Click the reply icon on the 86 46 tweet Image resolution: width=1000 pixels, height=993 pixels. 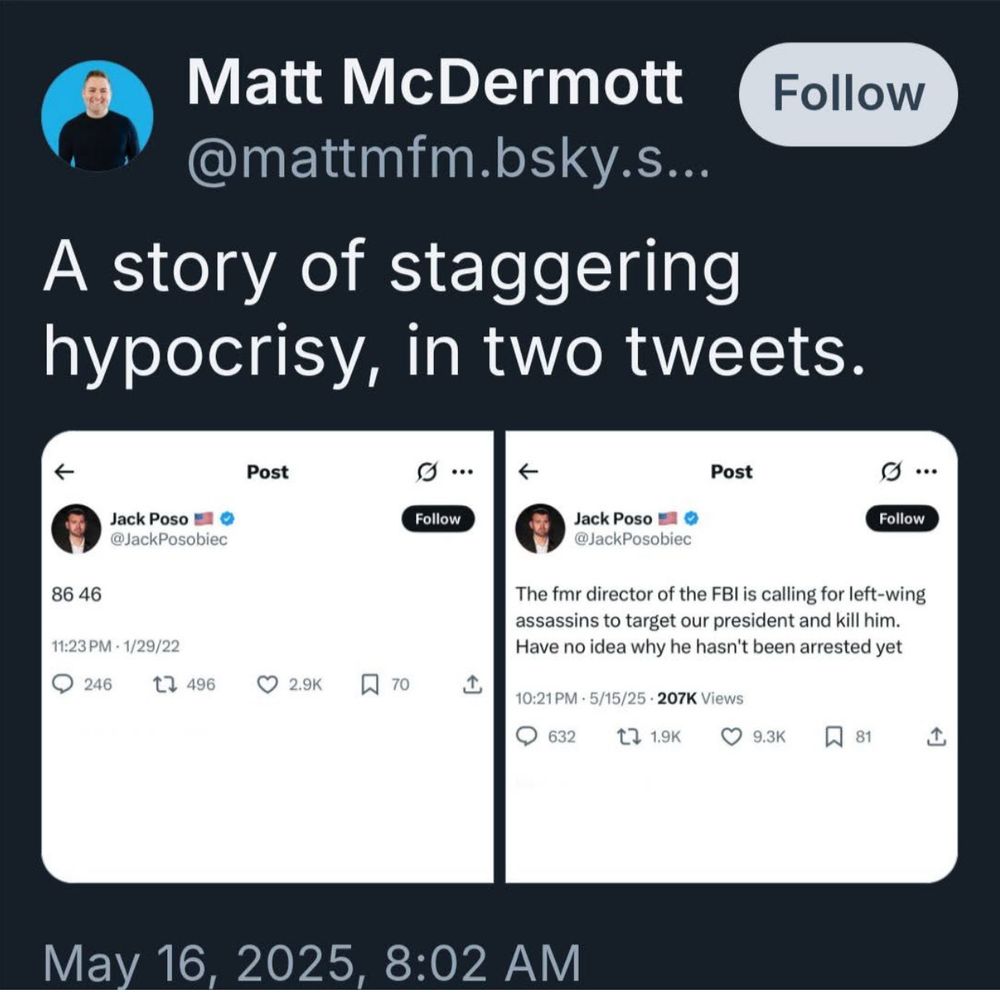coord(63,684)
